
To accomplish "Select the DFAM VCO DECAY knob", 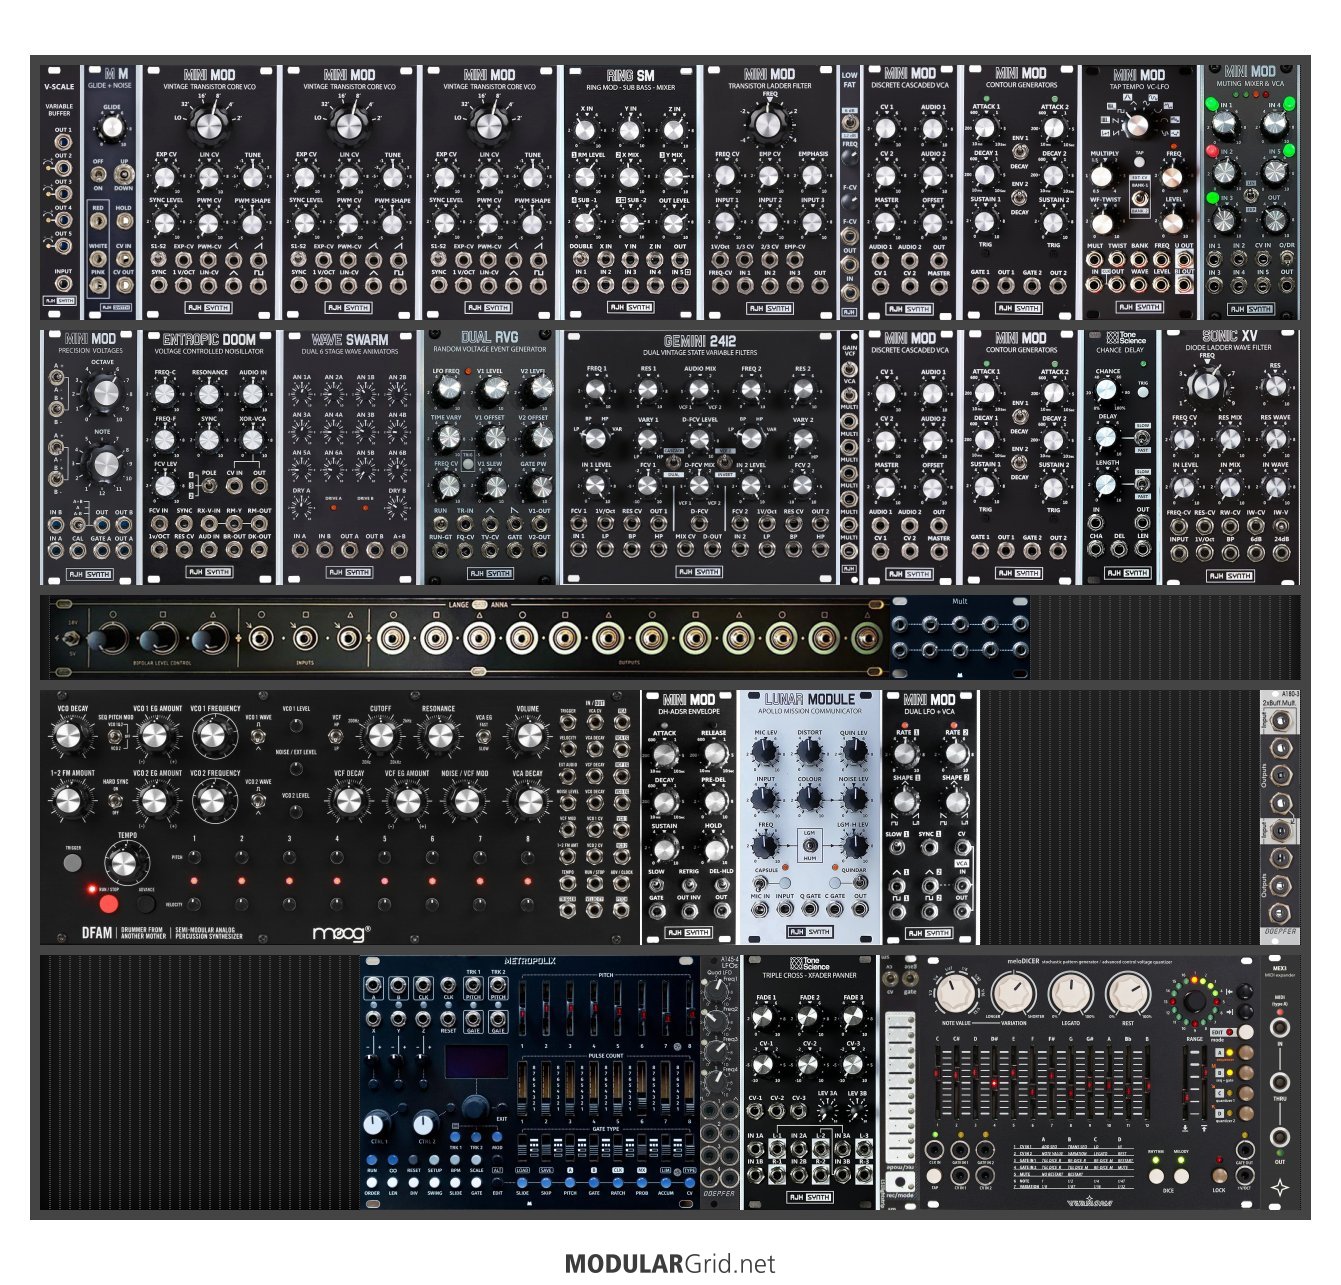I will pyautogui.click(x=67, y=737).
